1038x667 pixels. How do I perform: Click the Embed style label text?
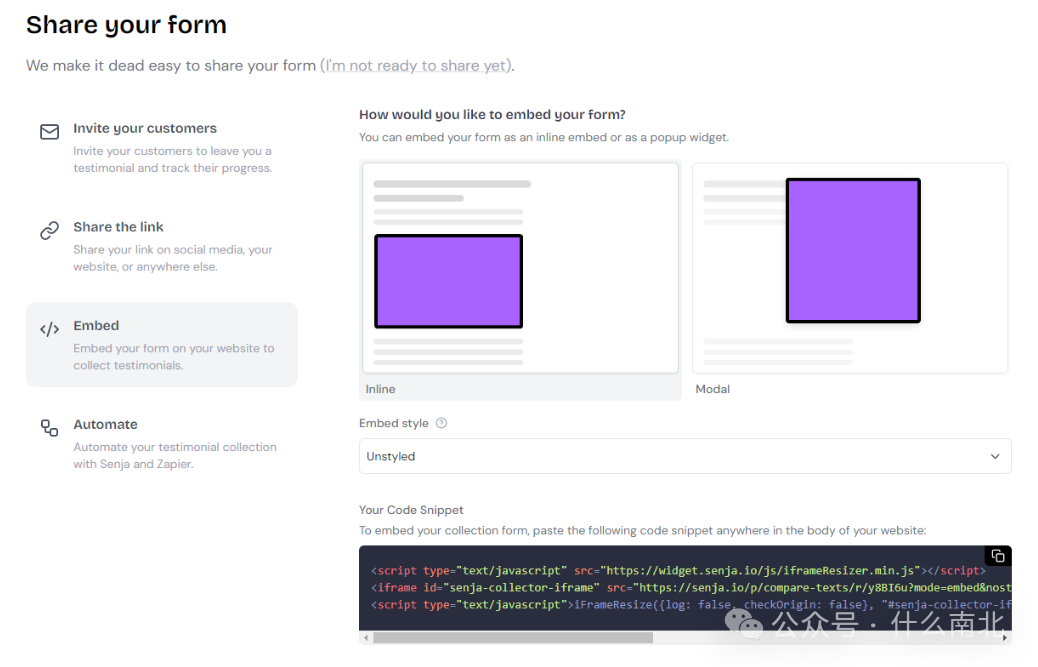click(x=394, y=423)
